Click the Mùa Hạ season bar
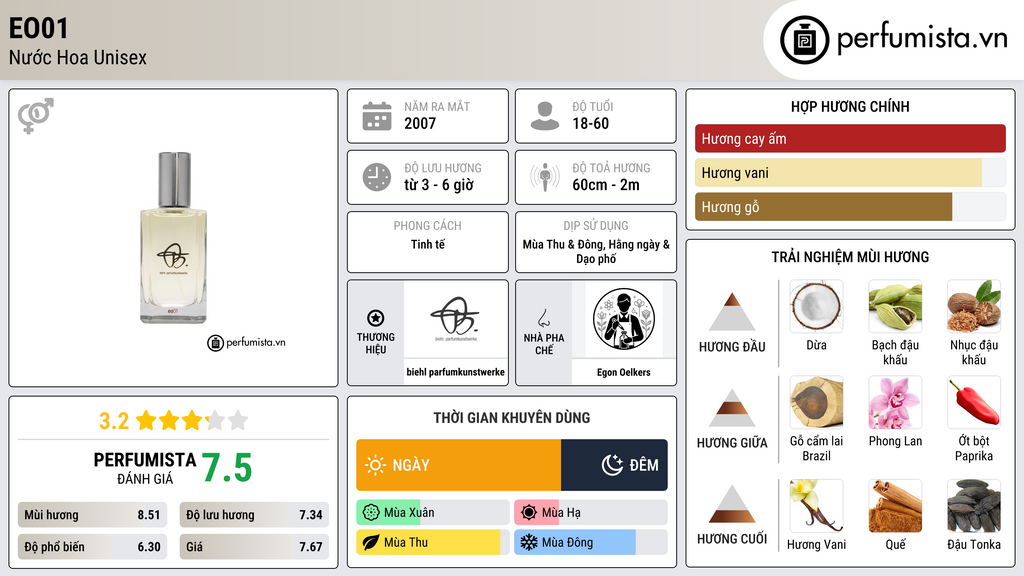 (590, 513)
